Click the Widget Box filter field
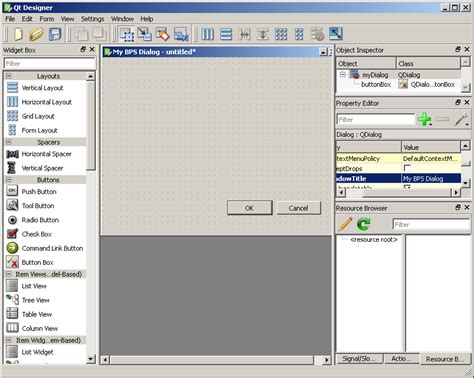The height and width of the screenshot is (378, 474). (50, 63)
